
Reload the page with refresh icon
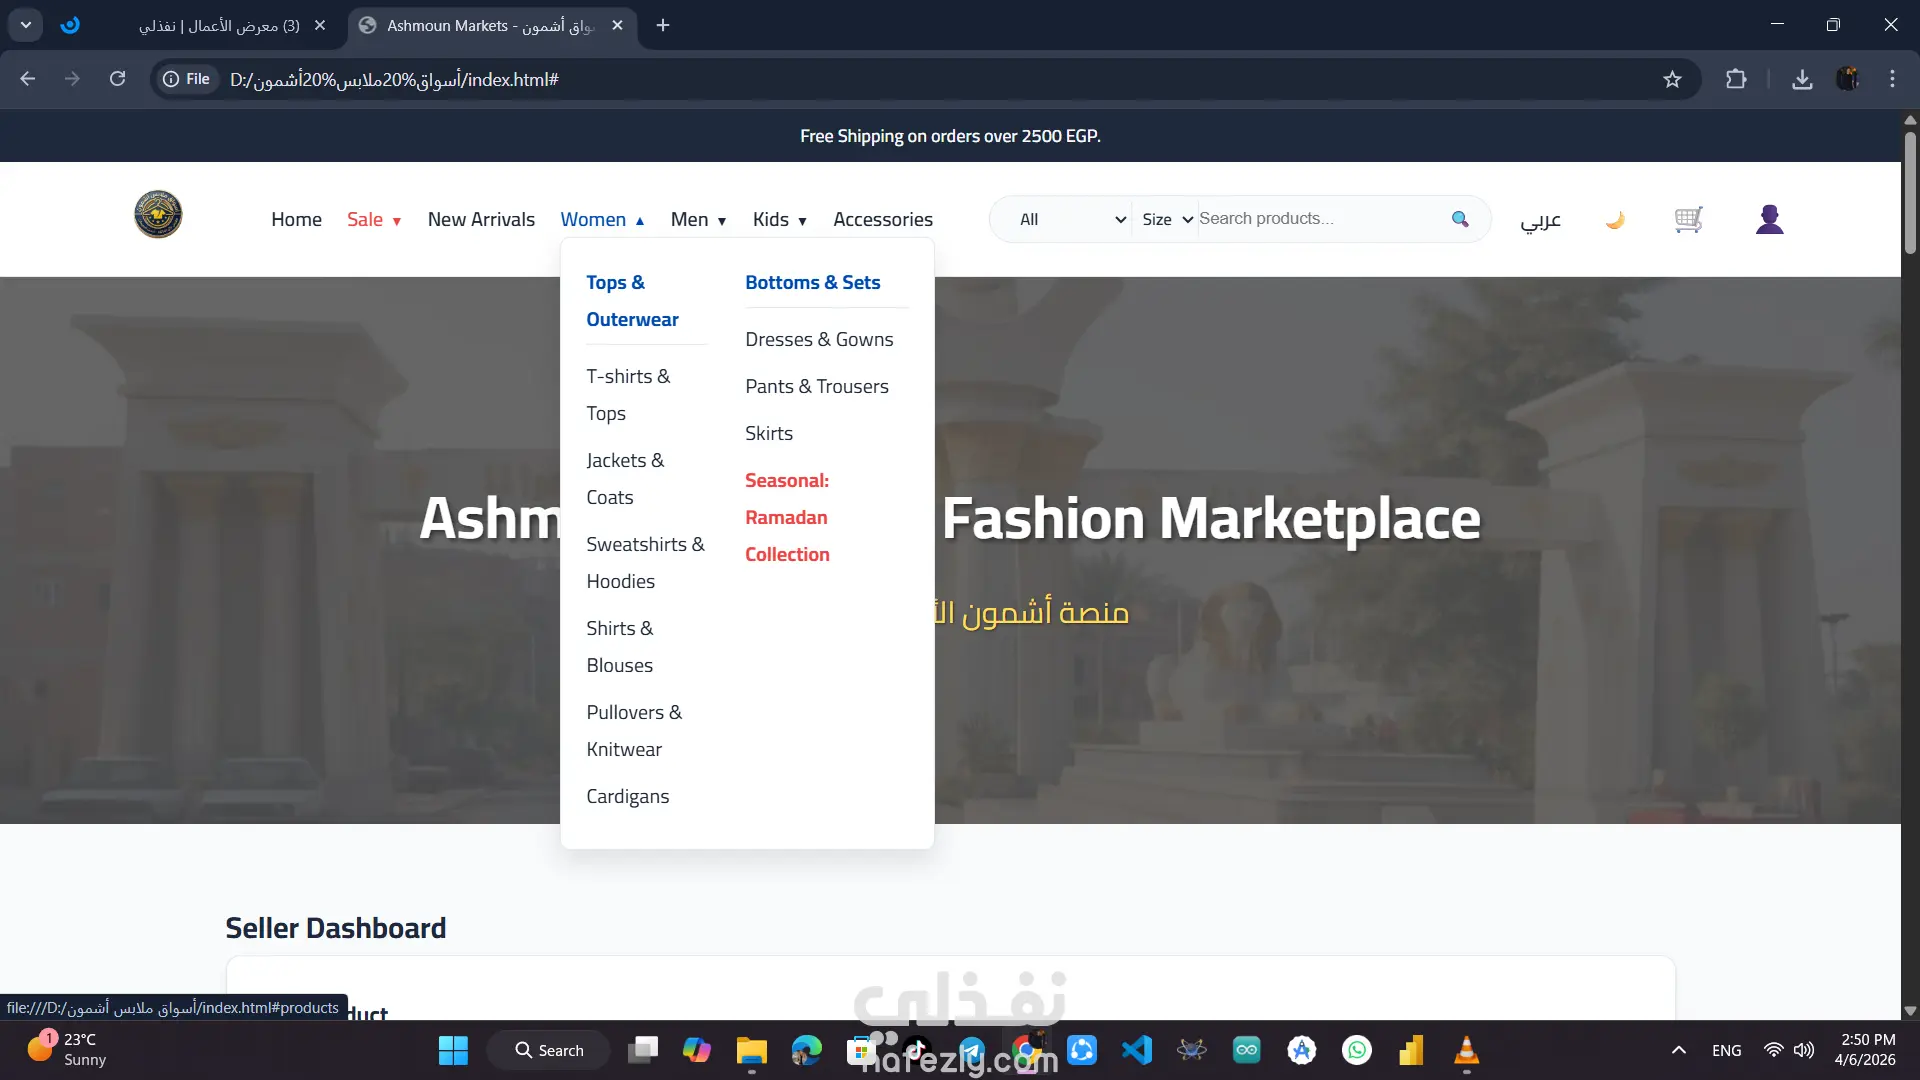click(x=117, y=79)
